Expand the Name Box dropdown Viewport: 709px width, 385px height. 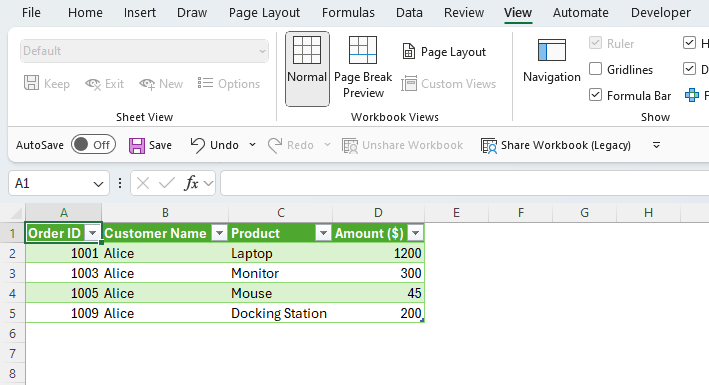tap(98, 184)
